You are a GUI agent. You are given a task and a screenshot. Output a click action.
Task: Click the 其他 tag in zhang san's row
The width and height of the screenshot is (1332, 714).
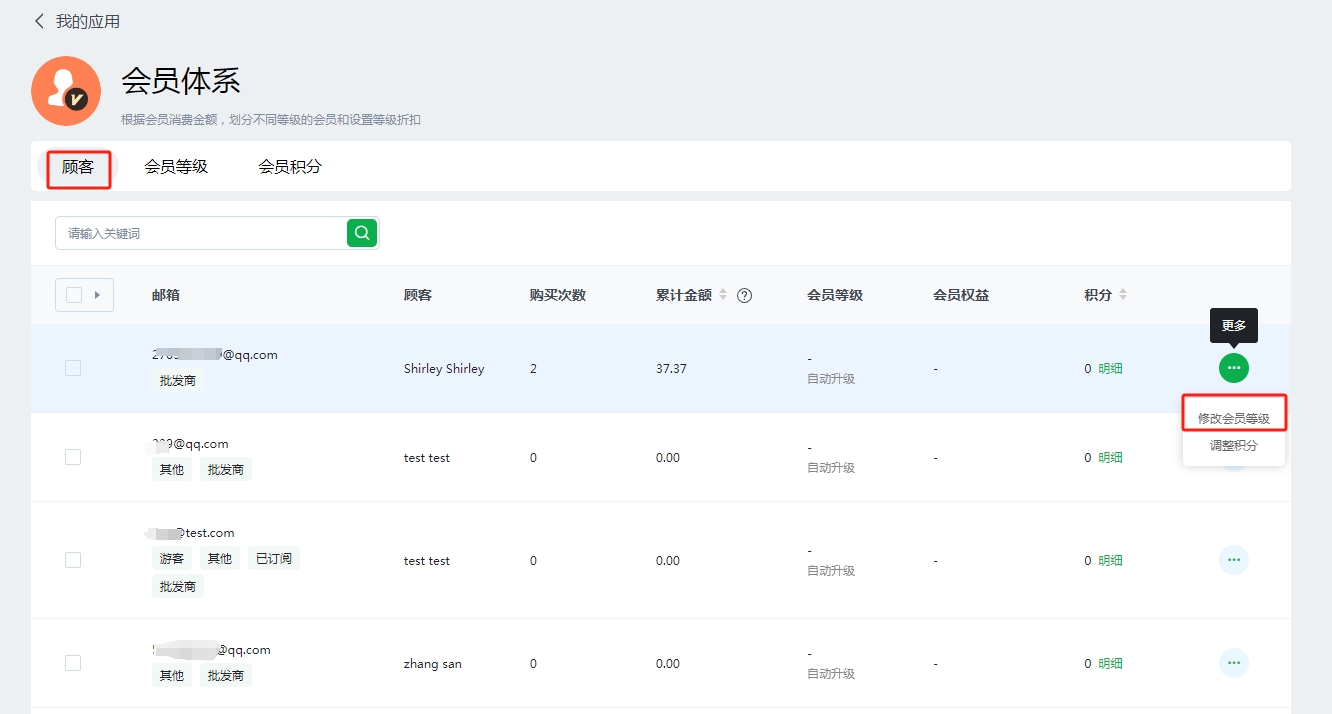[172, 676]
